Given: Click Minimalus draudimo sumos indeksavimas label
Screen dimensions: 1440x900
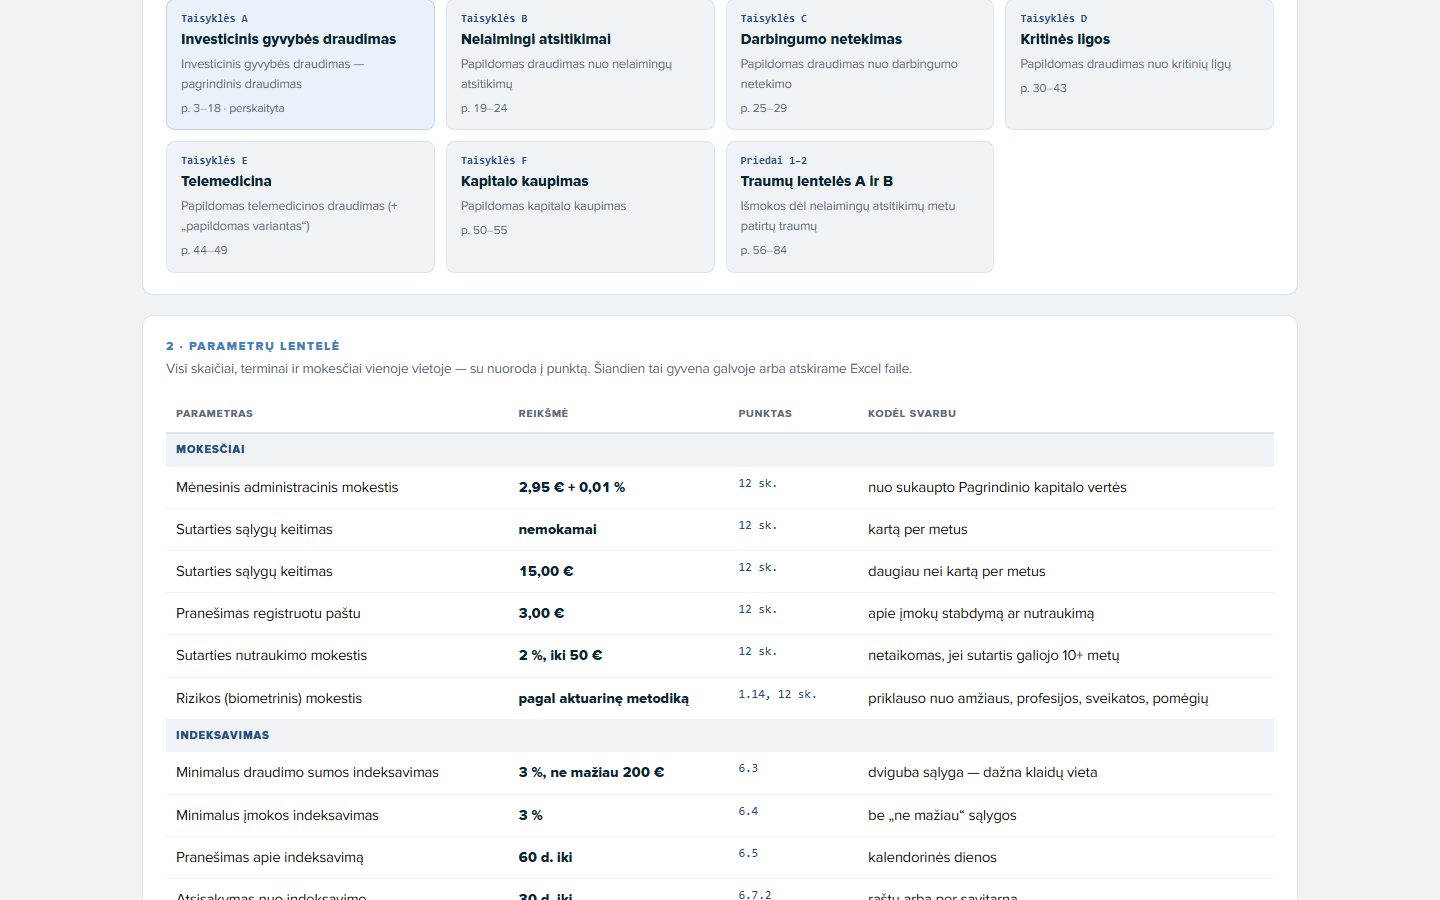Looking at the screenshot, I should [x=307, y=772].
